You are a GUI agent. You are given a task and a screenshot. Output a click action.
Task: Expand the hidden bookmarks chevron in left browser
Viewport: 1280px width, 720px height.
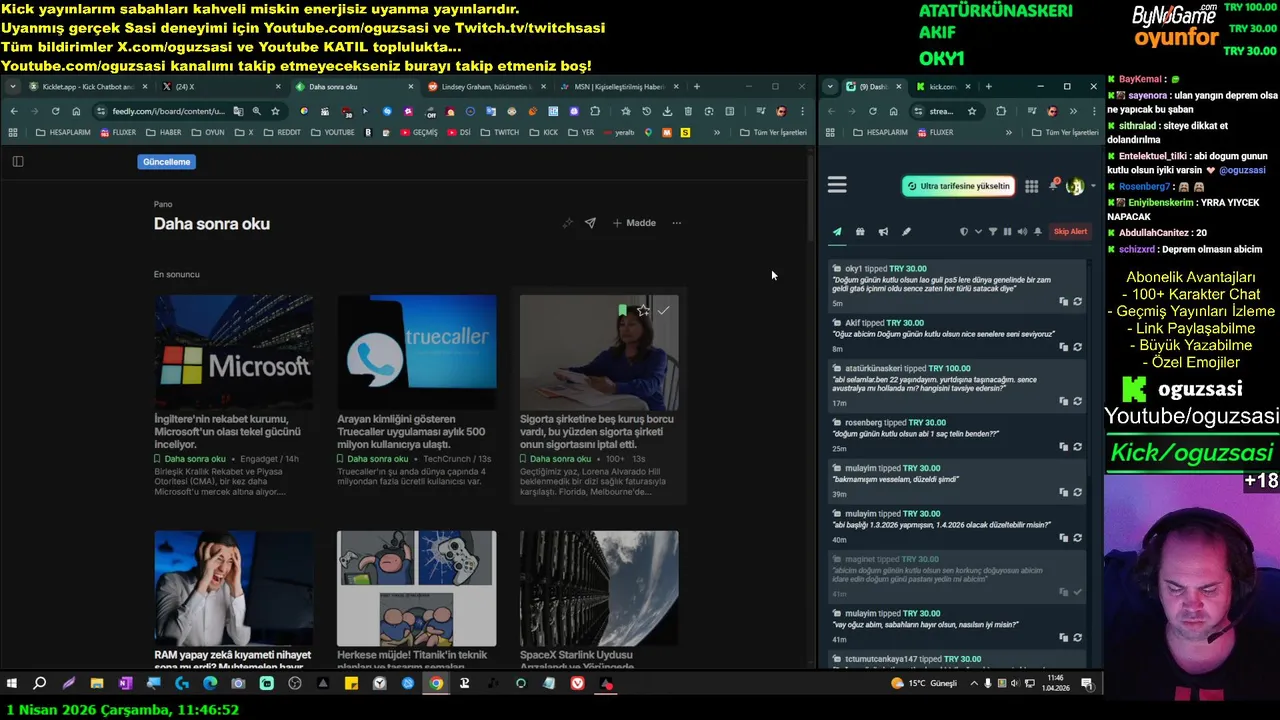716,132
